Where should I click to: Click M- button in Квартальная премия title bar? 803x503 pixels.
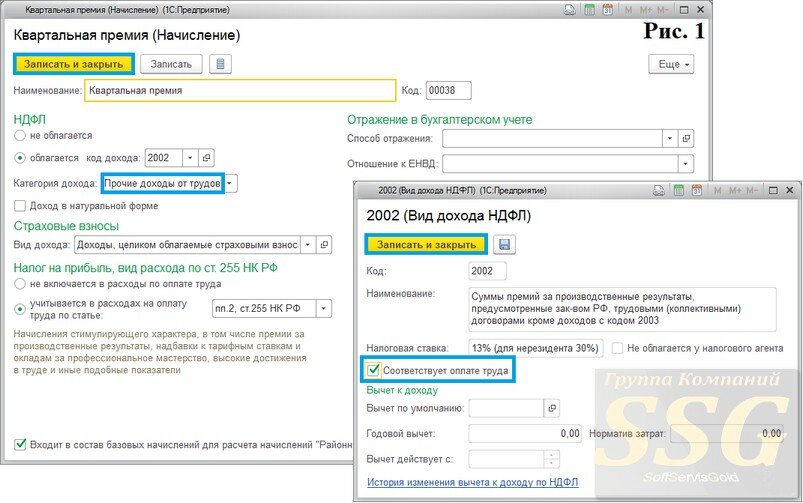[663, 10]
